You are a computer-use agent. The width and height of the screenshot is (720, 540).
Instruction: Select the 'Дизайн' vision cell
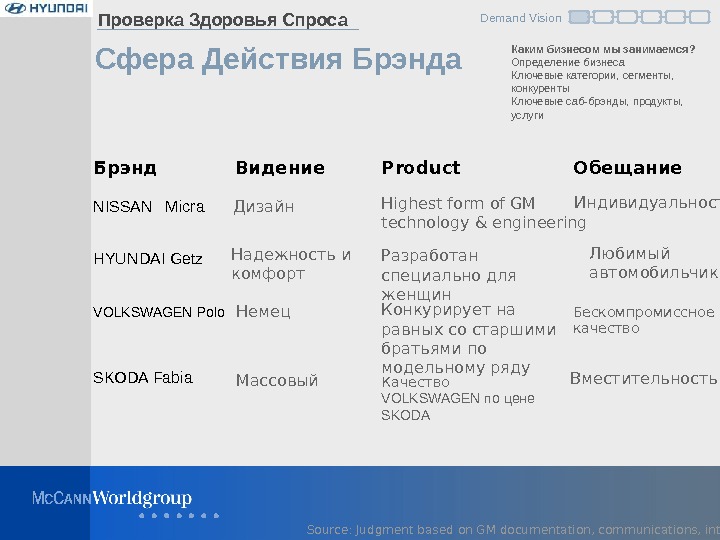coord(264,207)
